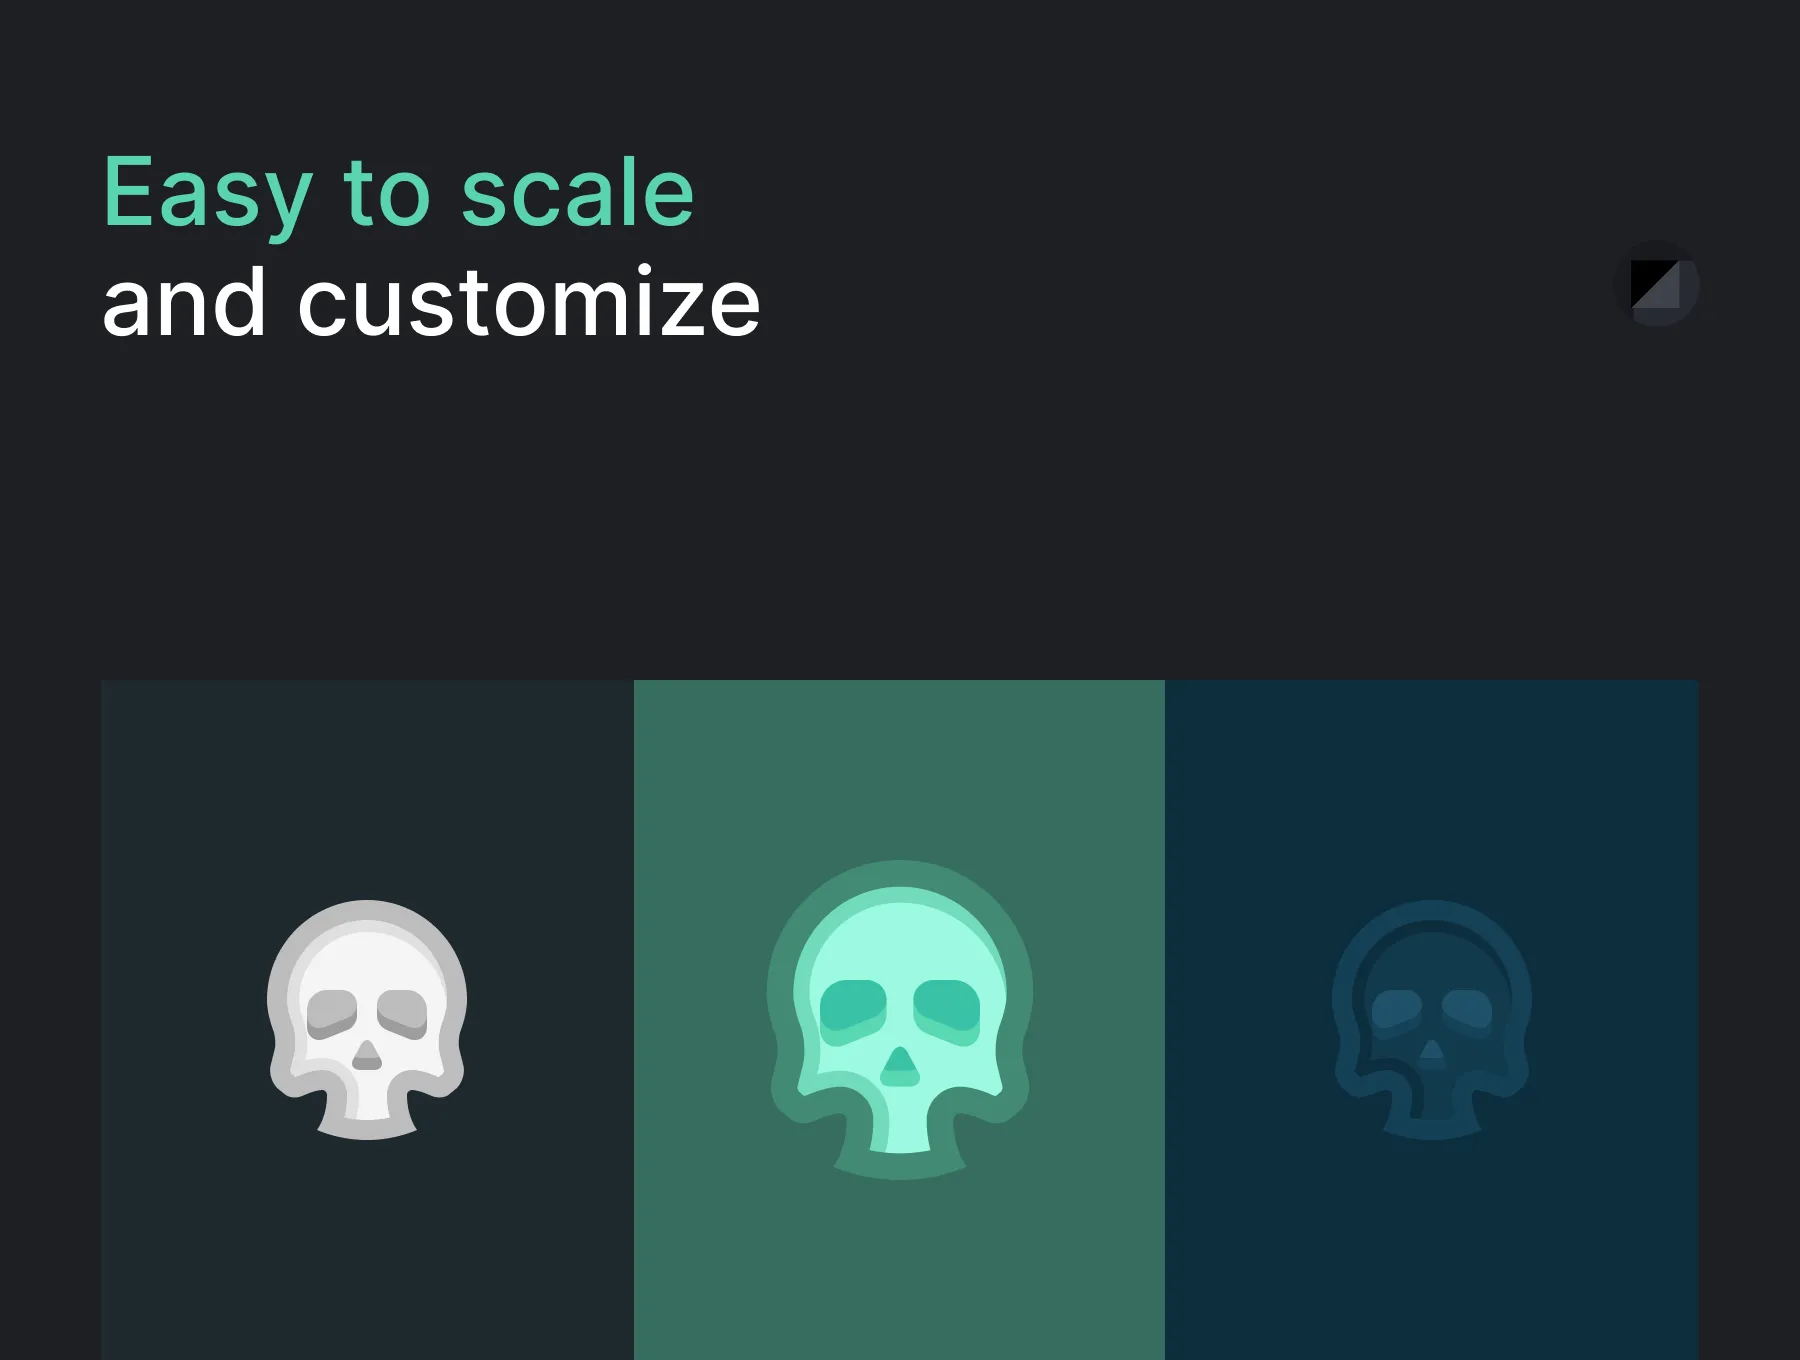Click the nose of the white skull
Screen dimensions: 1800x1360
tap(367, 1055)
